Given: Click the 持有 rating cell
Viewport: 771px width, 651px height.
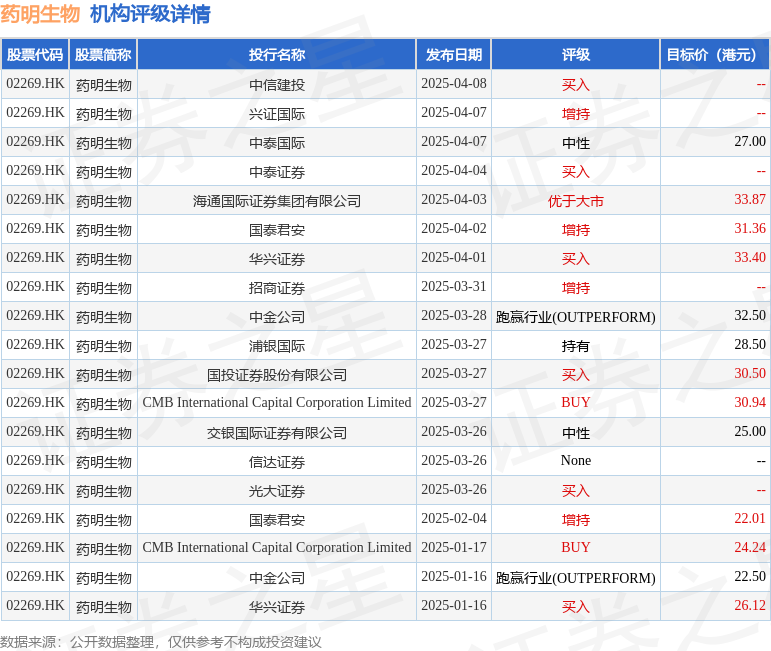Looking at the screenshot, I should click(x=576, y=346).
